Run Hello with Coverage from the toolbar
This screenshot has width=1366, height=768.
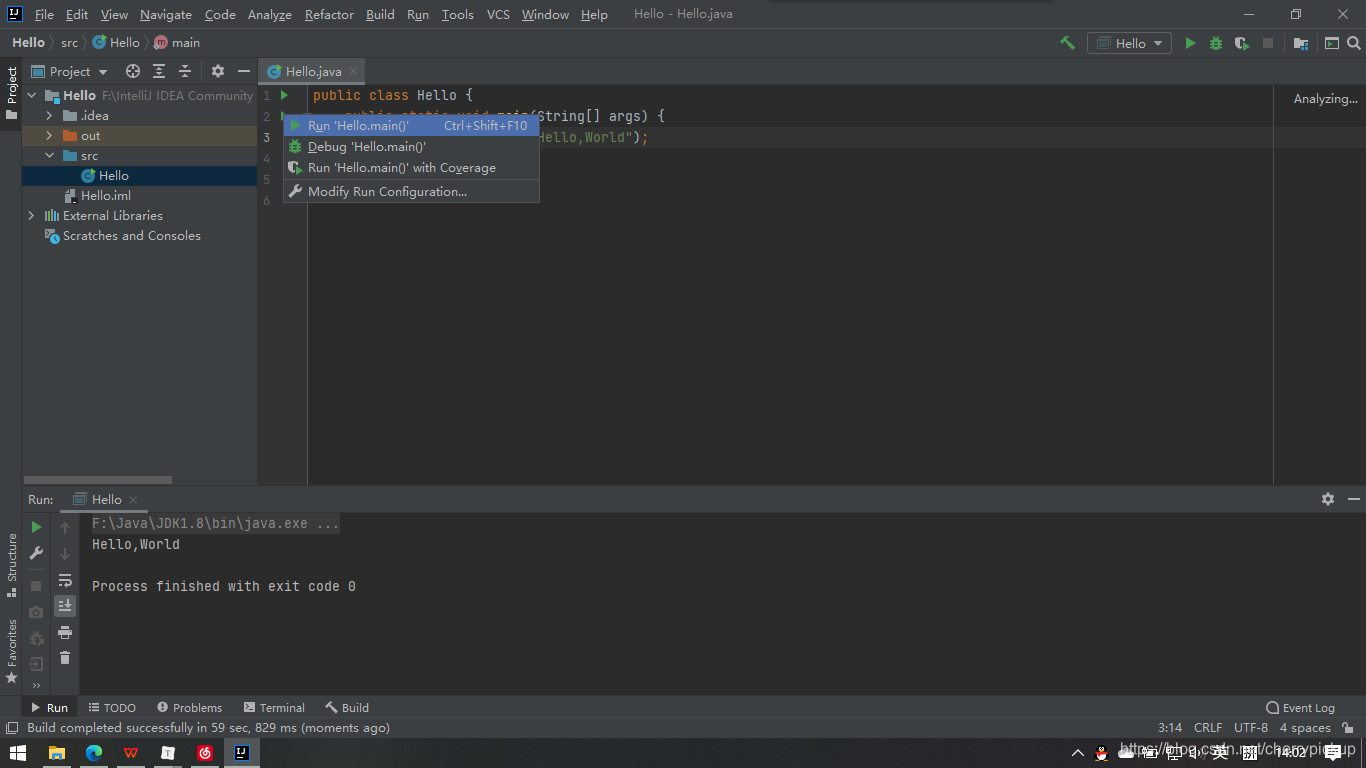point(1242,43)
